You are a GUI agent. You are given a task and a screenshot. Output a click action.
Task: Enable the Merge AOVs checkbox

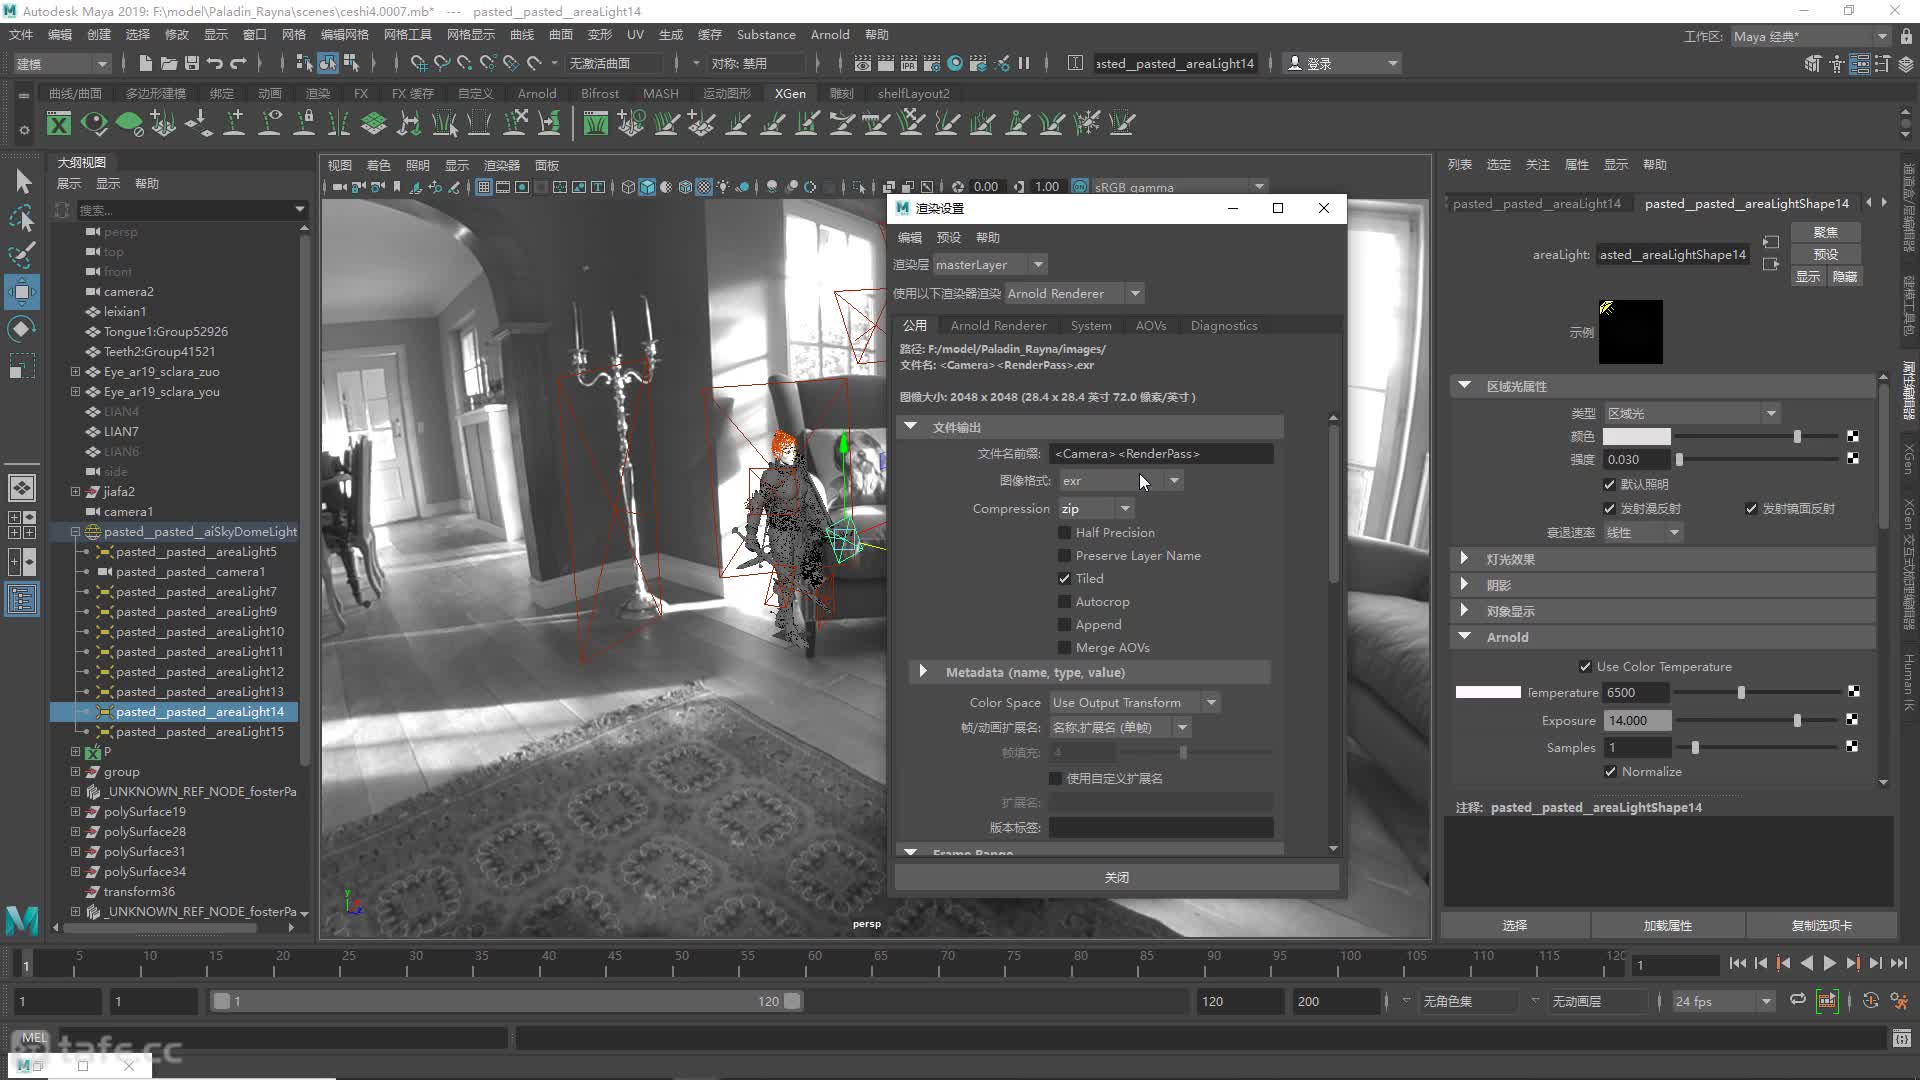tap(1065, 648)
